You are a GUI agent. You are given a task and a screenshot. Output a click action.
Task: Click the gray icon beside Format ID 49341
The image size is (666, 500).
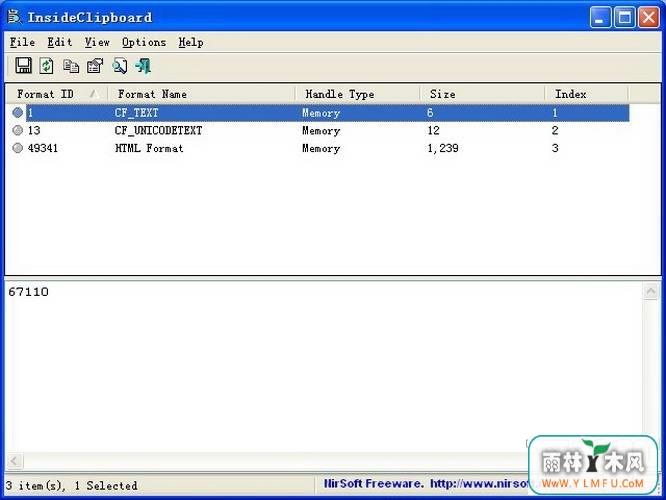pyautogui.click(x=17, y=148)
